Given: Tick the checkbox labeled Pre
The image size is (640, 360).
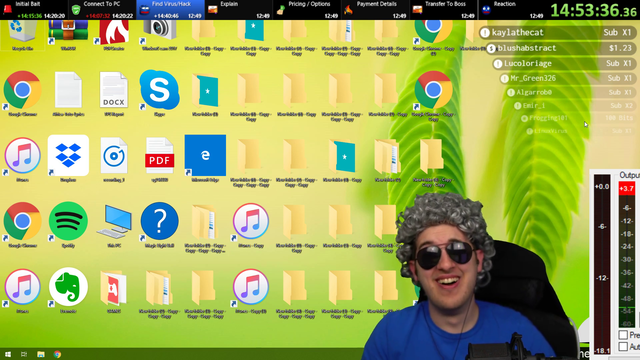Looking at the screenshot, I should [x=623, y=335].
